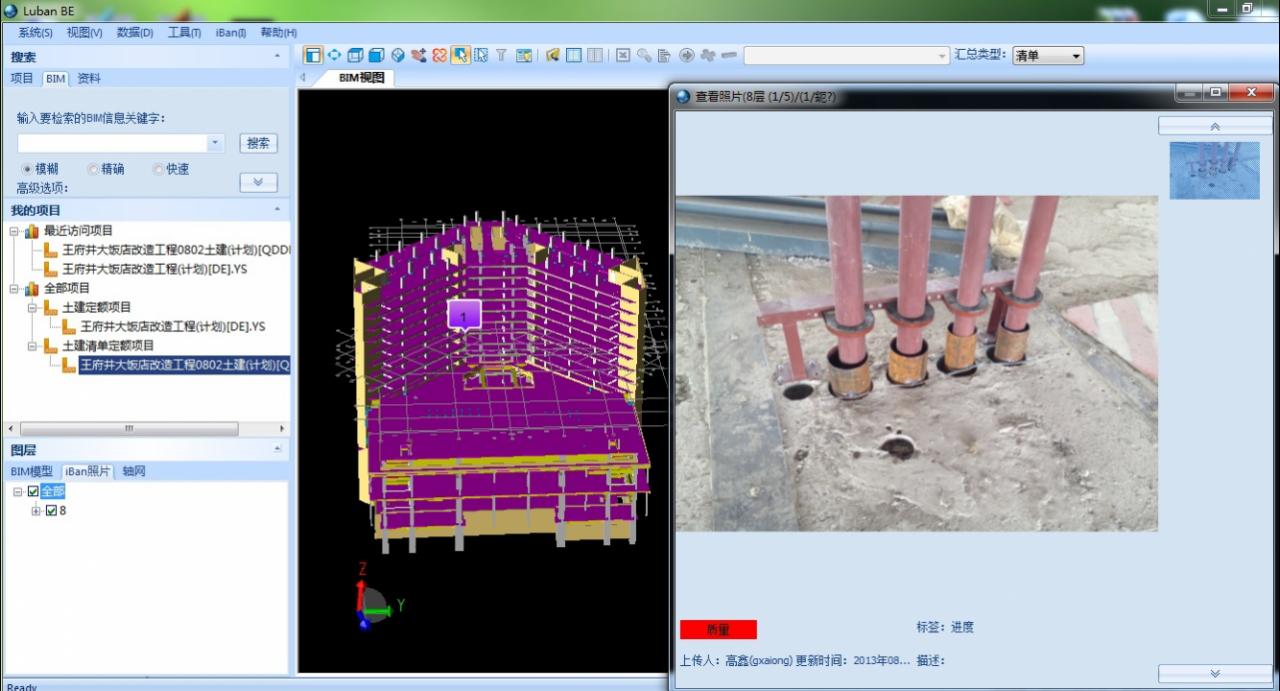Image resolution: width=1280 pixels, height=691 pixels.
Task: Click the solid 3D cube view icon
Action: pyautogui.click(x=376, y=55)
